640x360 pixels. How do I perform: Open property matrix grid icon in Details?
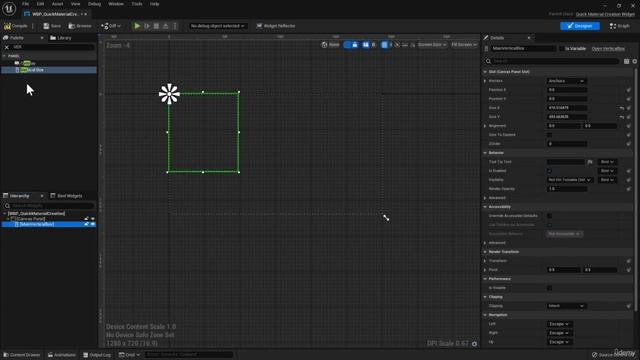pyautogui.click(x=627, y=61)
